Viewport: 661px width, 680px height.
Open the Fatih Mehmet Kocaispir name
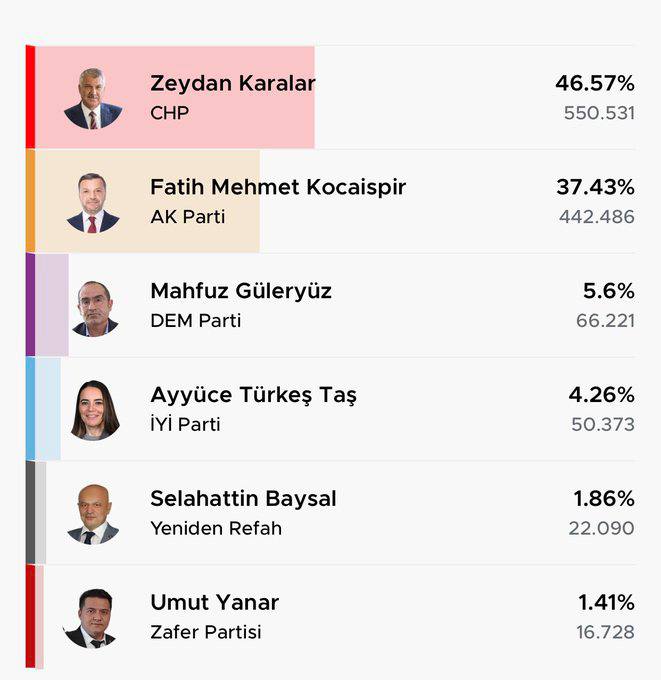pyautogui.click(x=278, y=187)
